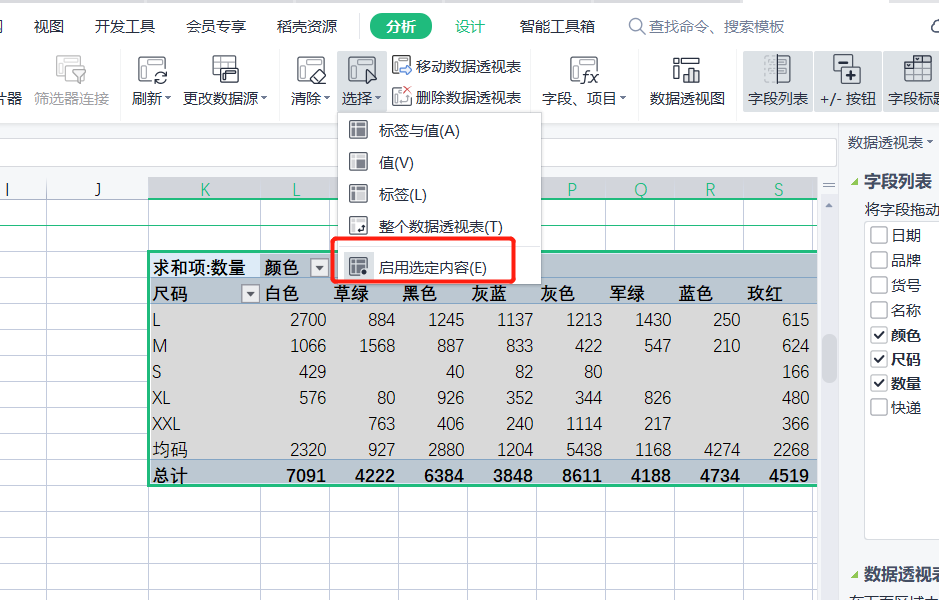Screen dimensions: 939x600
Task: Click the Filter Connections (筛选器连接) icon
Action: 71,69
